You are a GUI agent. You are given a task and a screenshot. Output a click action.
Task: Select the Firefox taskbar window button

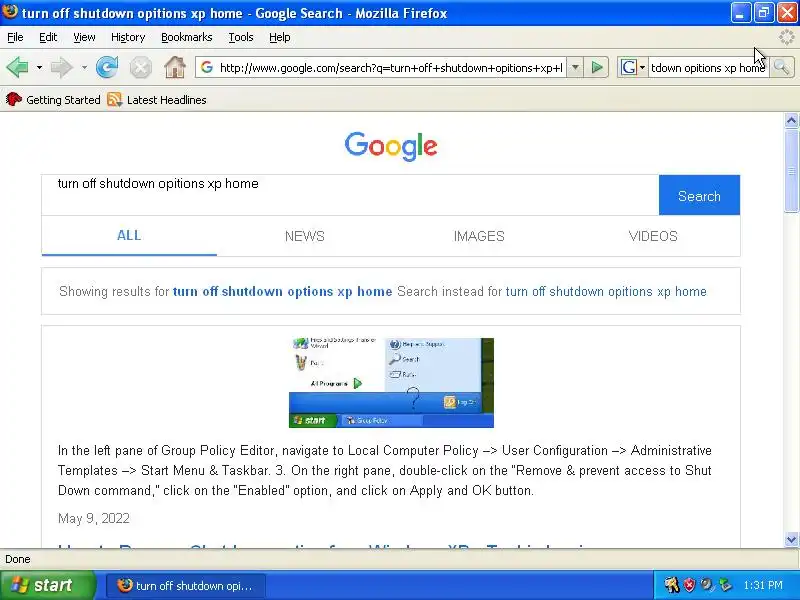click(x=186, y=585)
